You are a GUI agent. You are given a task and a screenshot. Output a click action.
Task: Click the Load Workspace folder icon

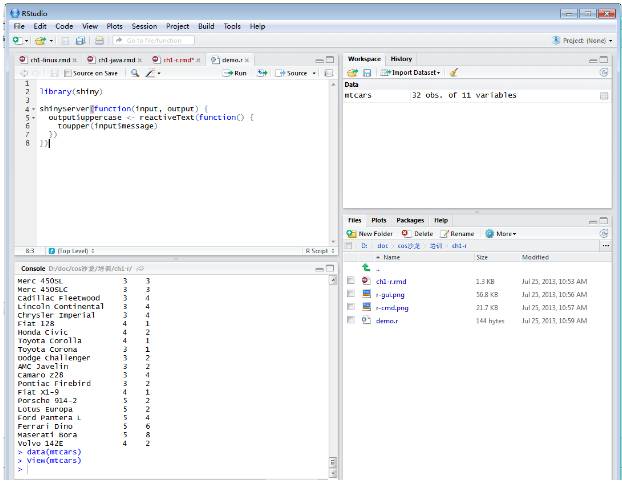(352, 73)
